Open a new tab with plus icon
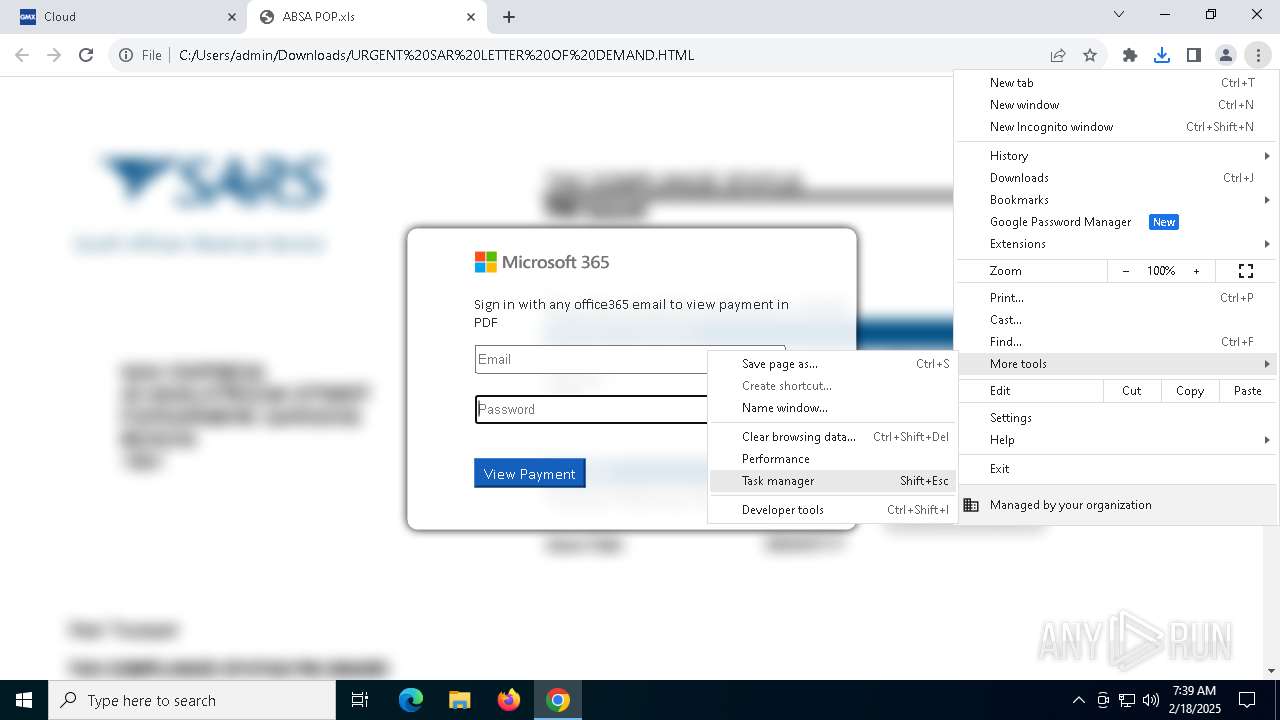The height and width of the screenshot is (720, 1280). click(509, 17)
